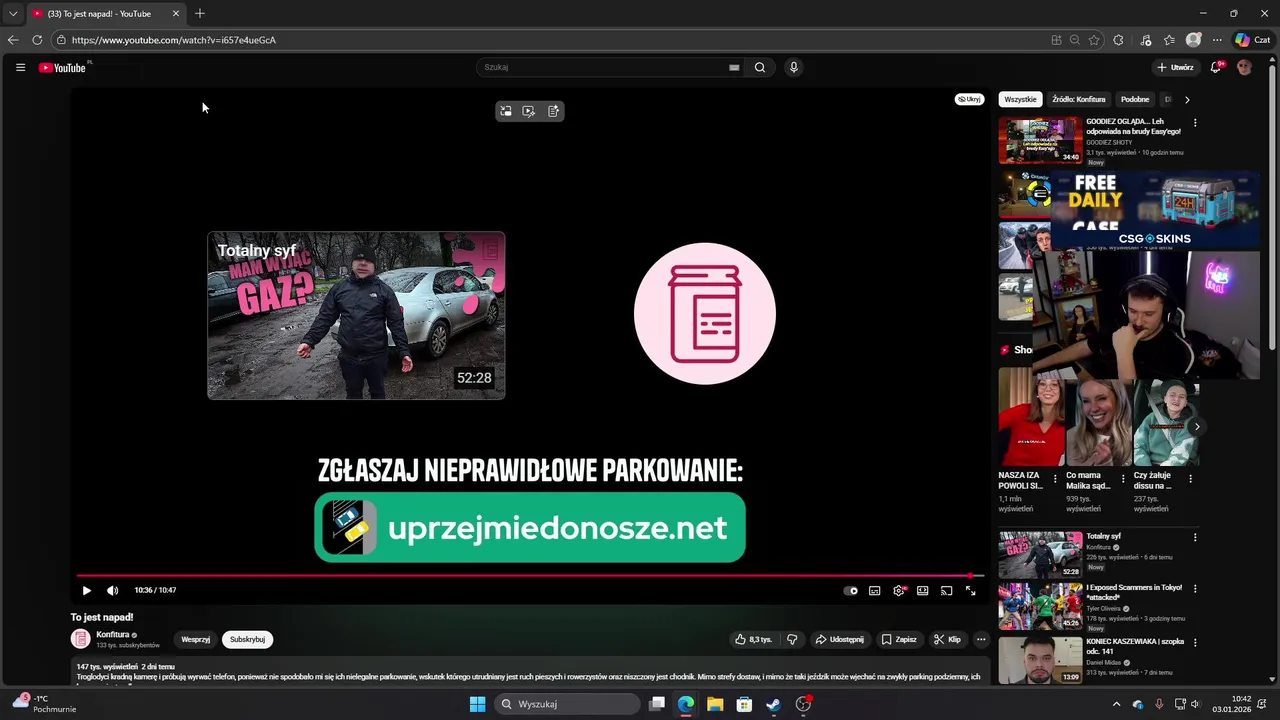Click the Utwórz create button
This screenshot has height=720, width=1280.
coord(1175,67)
